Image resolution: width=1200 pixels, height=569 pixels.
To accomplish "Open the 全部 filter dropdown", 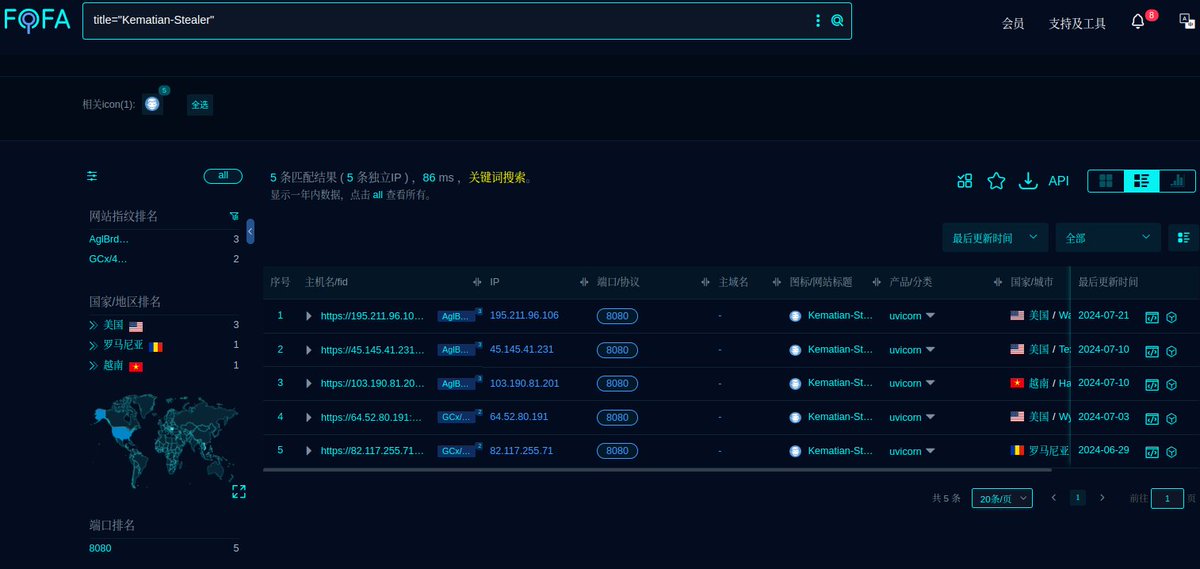I will 1108,238.
